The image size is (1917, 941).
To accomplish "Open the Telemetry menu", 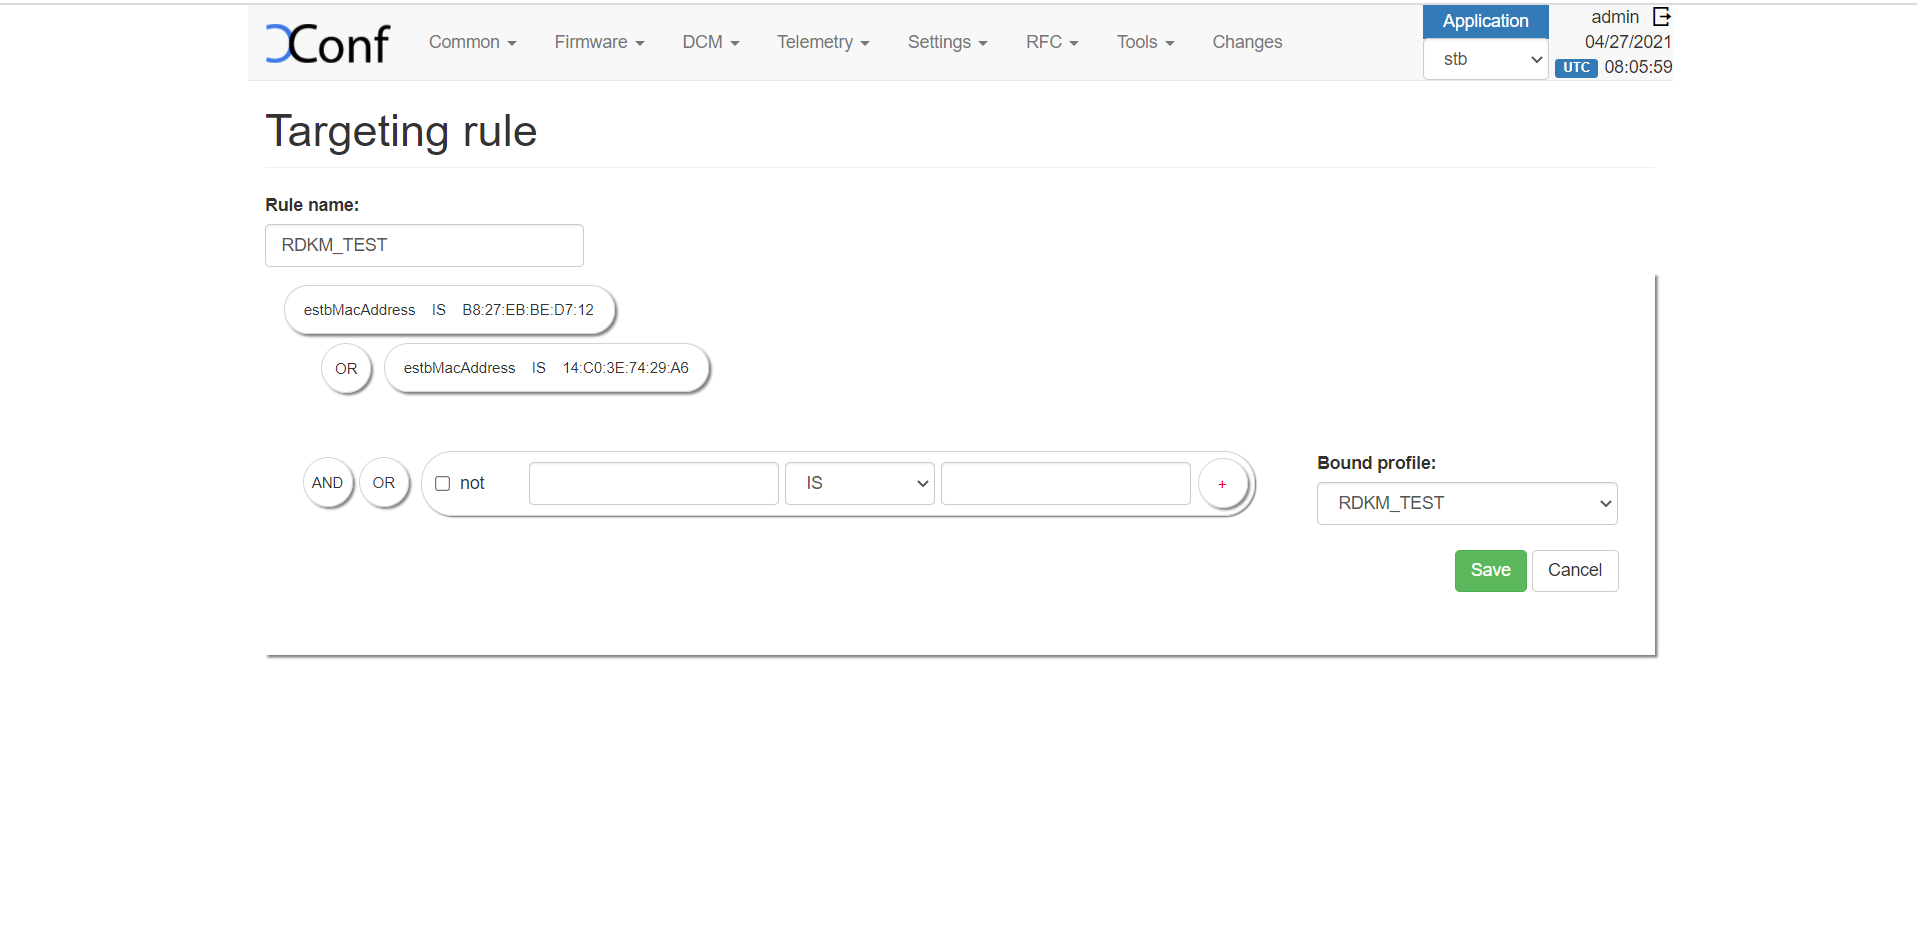I will 823,42.
